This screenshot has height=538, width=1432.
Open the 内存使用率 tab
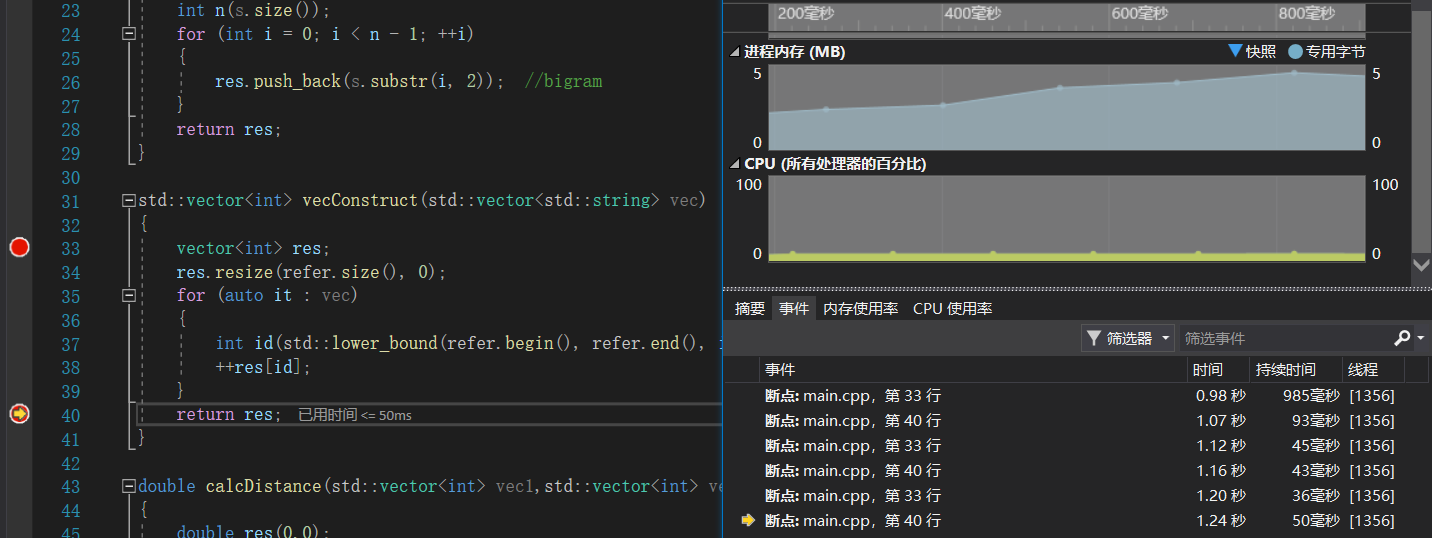click(x=860, y=309)
